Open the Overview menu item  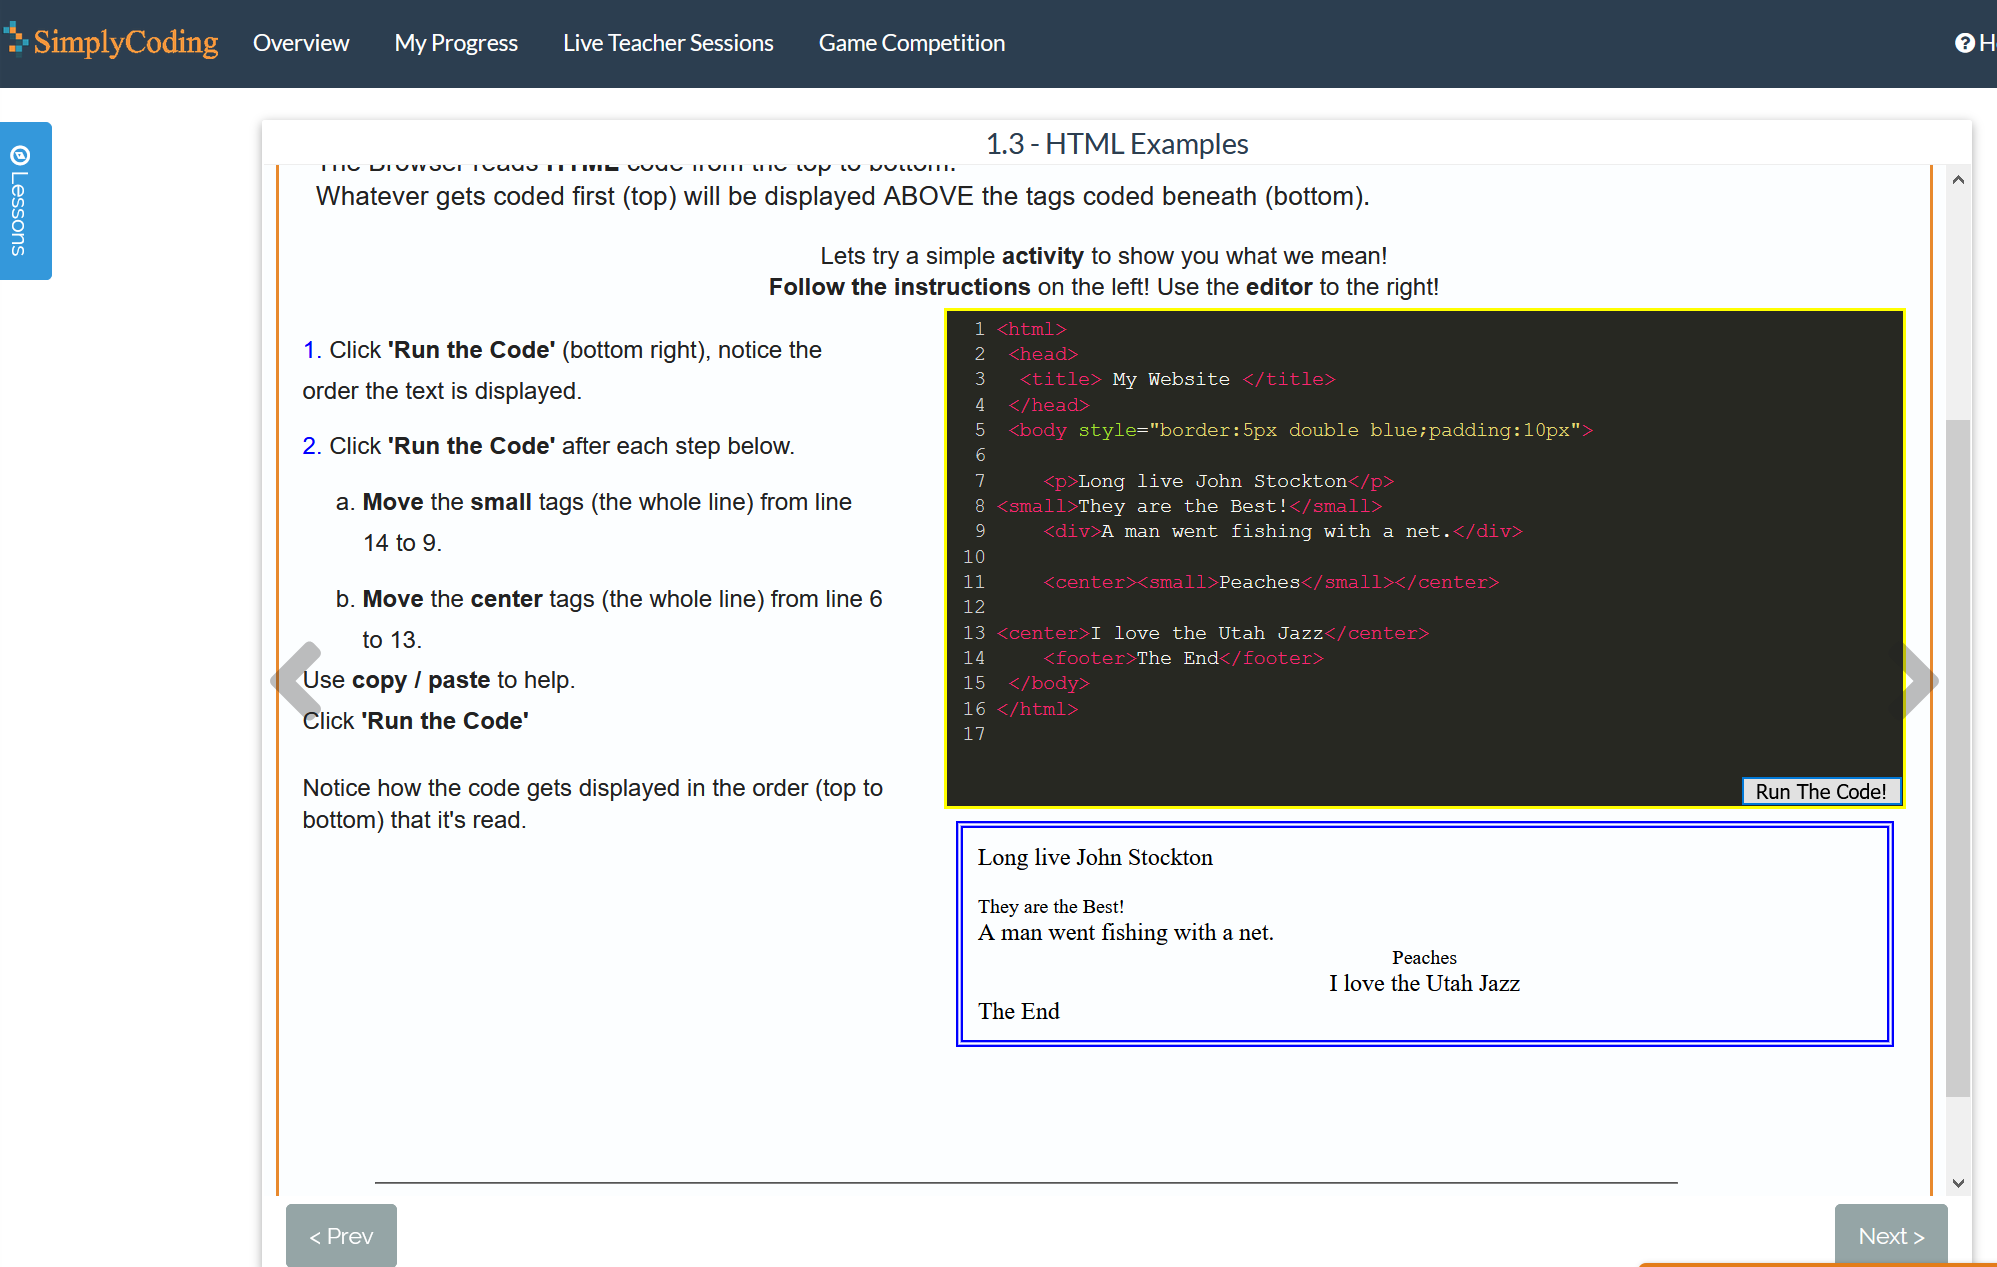pyautogui.click(x=301, y=43)
